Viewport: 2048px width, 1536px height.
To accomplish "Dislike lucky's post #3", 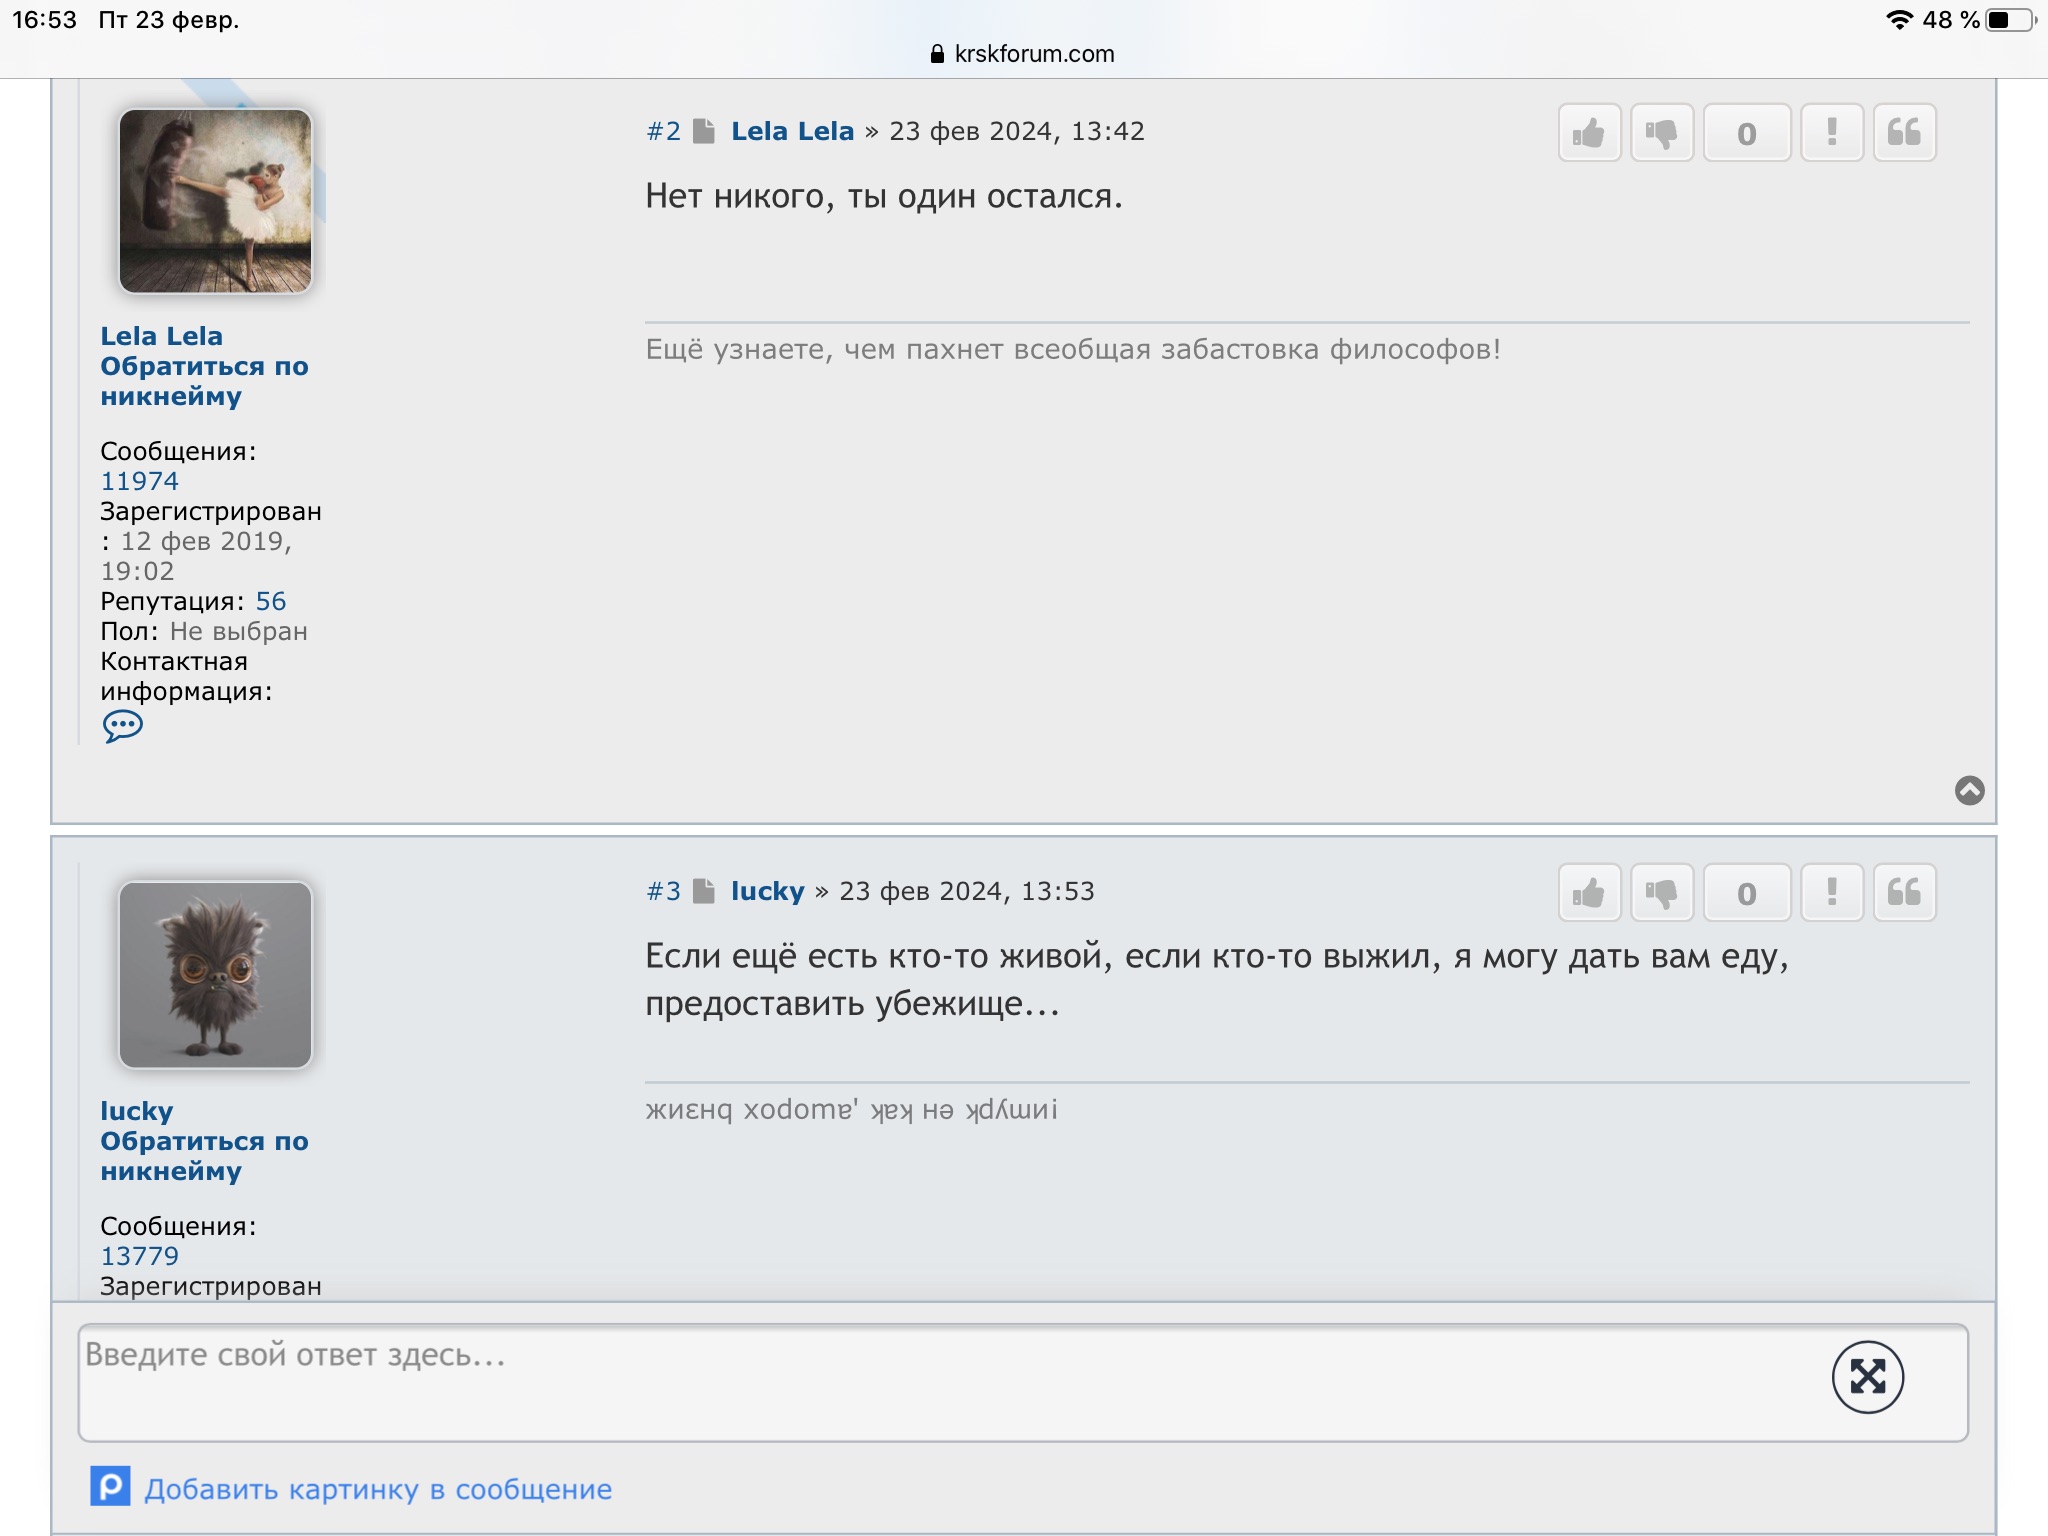I will pyautogui.click(x=1661, y=893).
